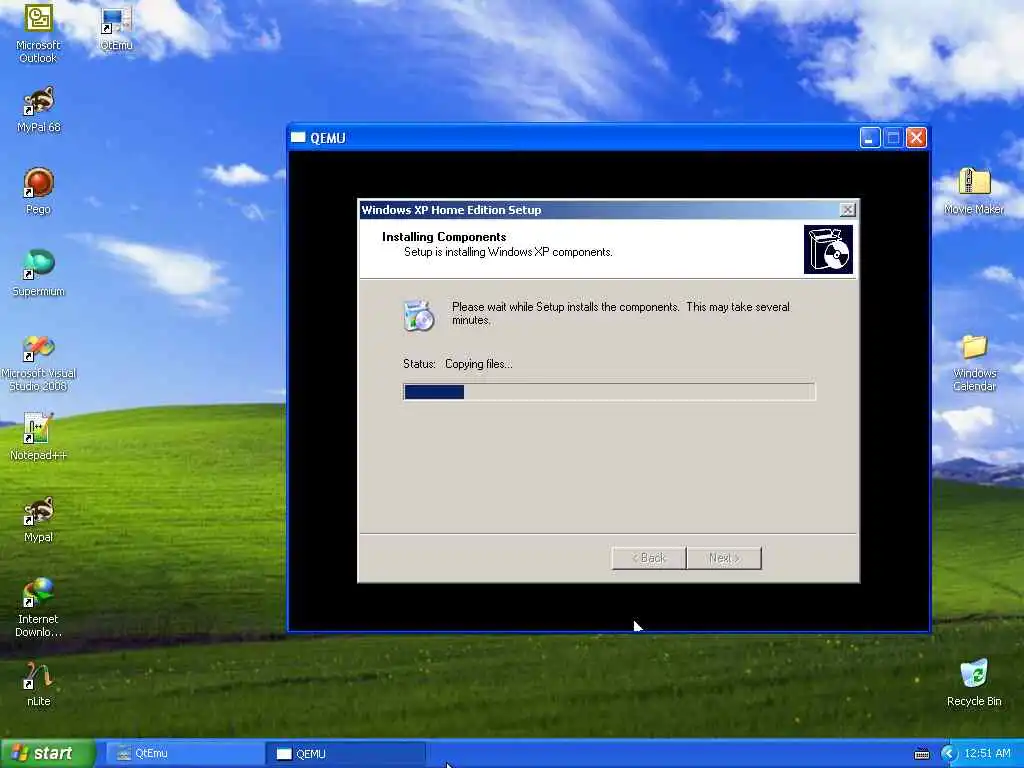Click the 'Installing Components' heading
Image resolution: width=1024 pixels, height=768 pixels.
pos(444,237)
